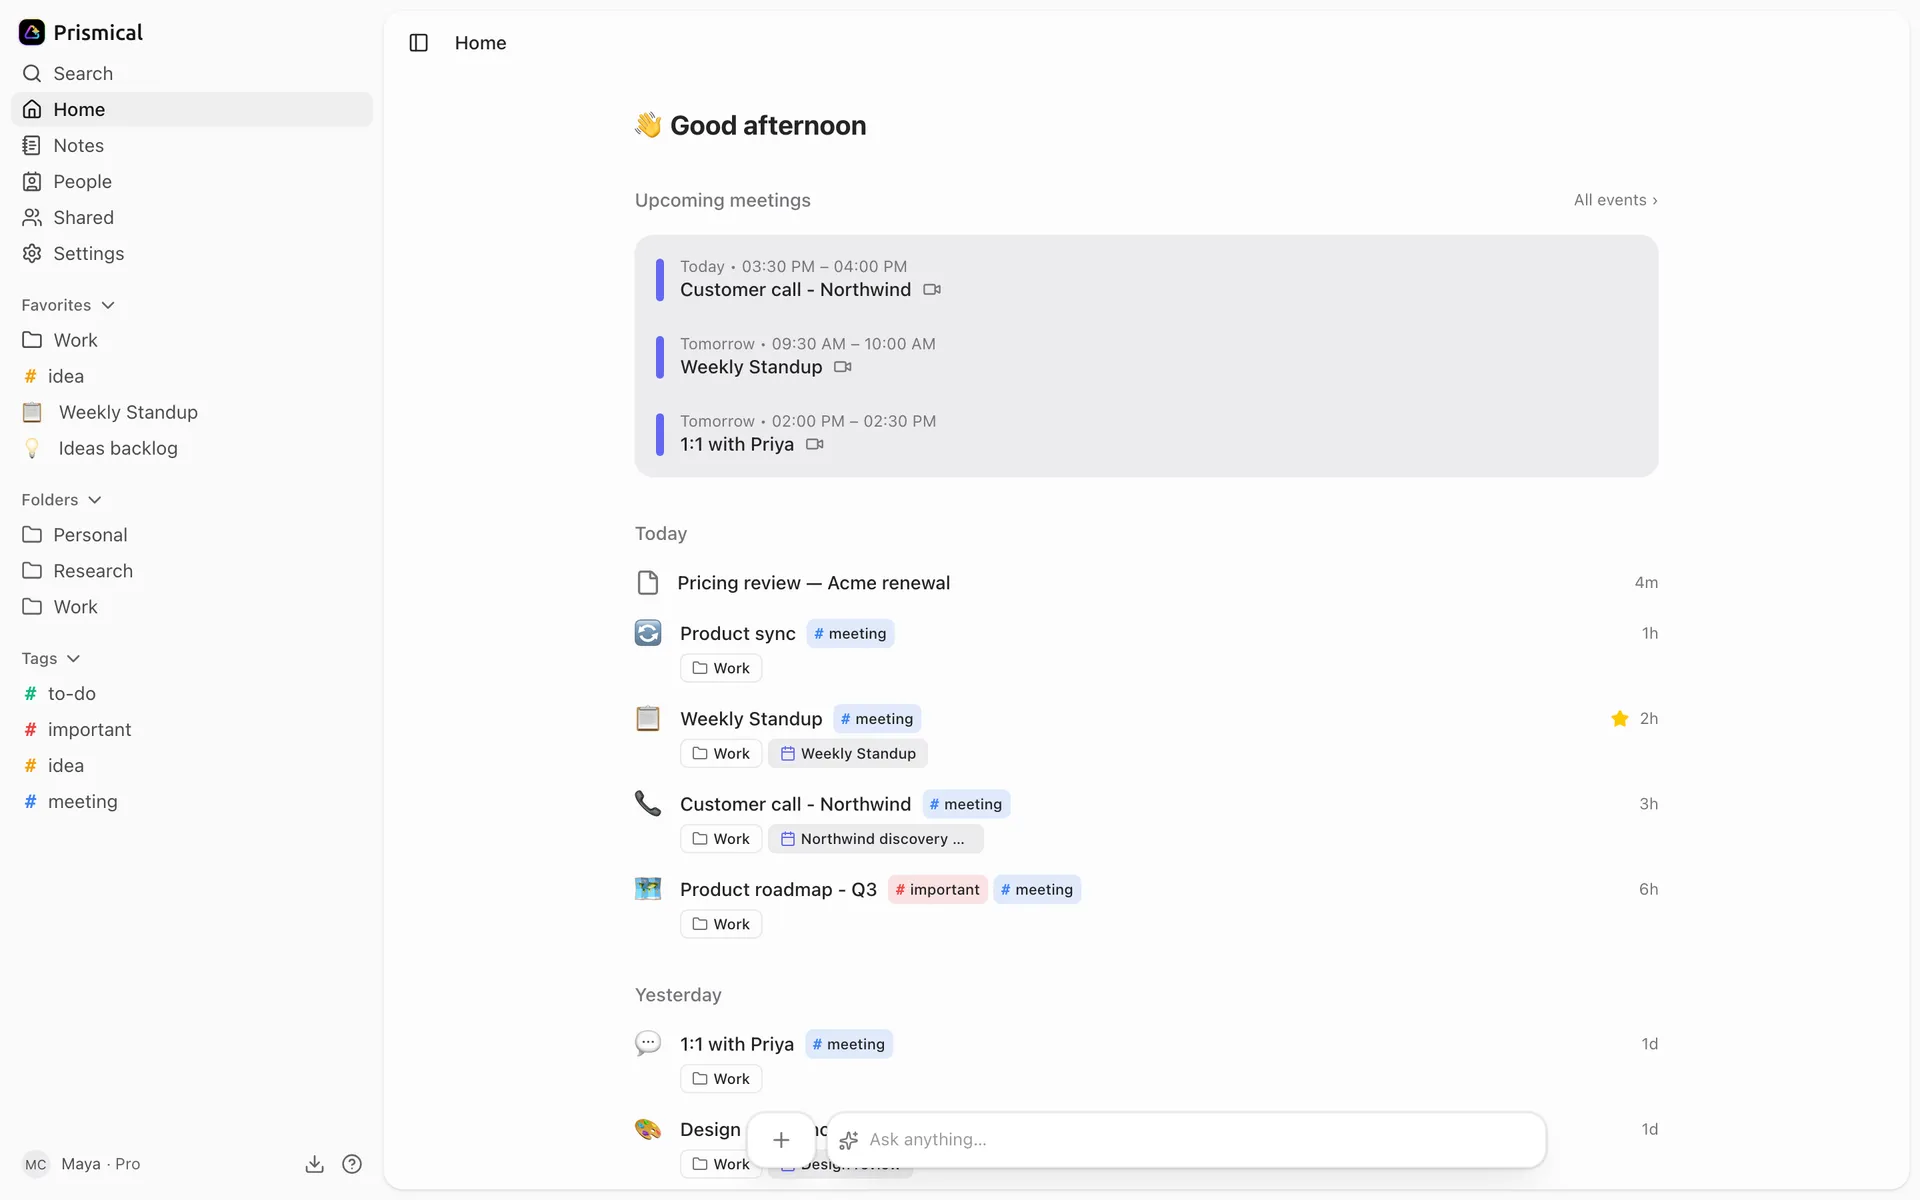
Task: Click Work folder chip under Product roadmap
Action: [x=721, y=924]
